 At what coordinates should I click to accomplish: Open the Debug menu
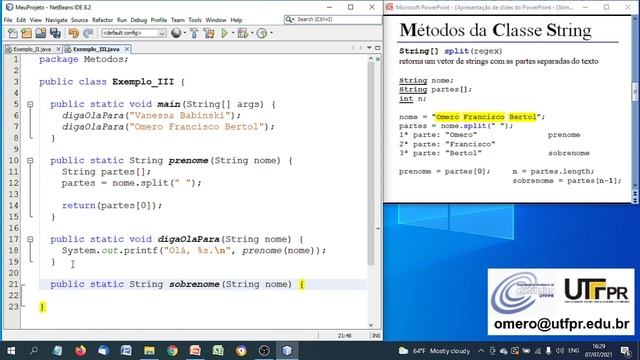pos(139,20)
